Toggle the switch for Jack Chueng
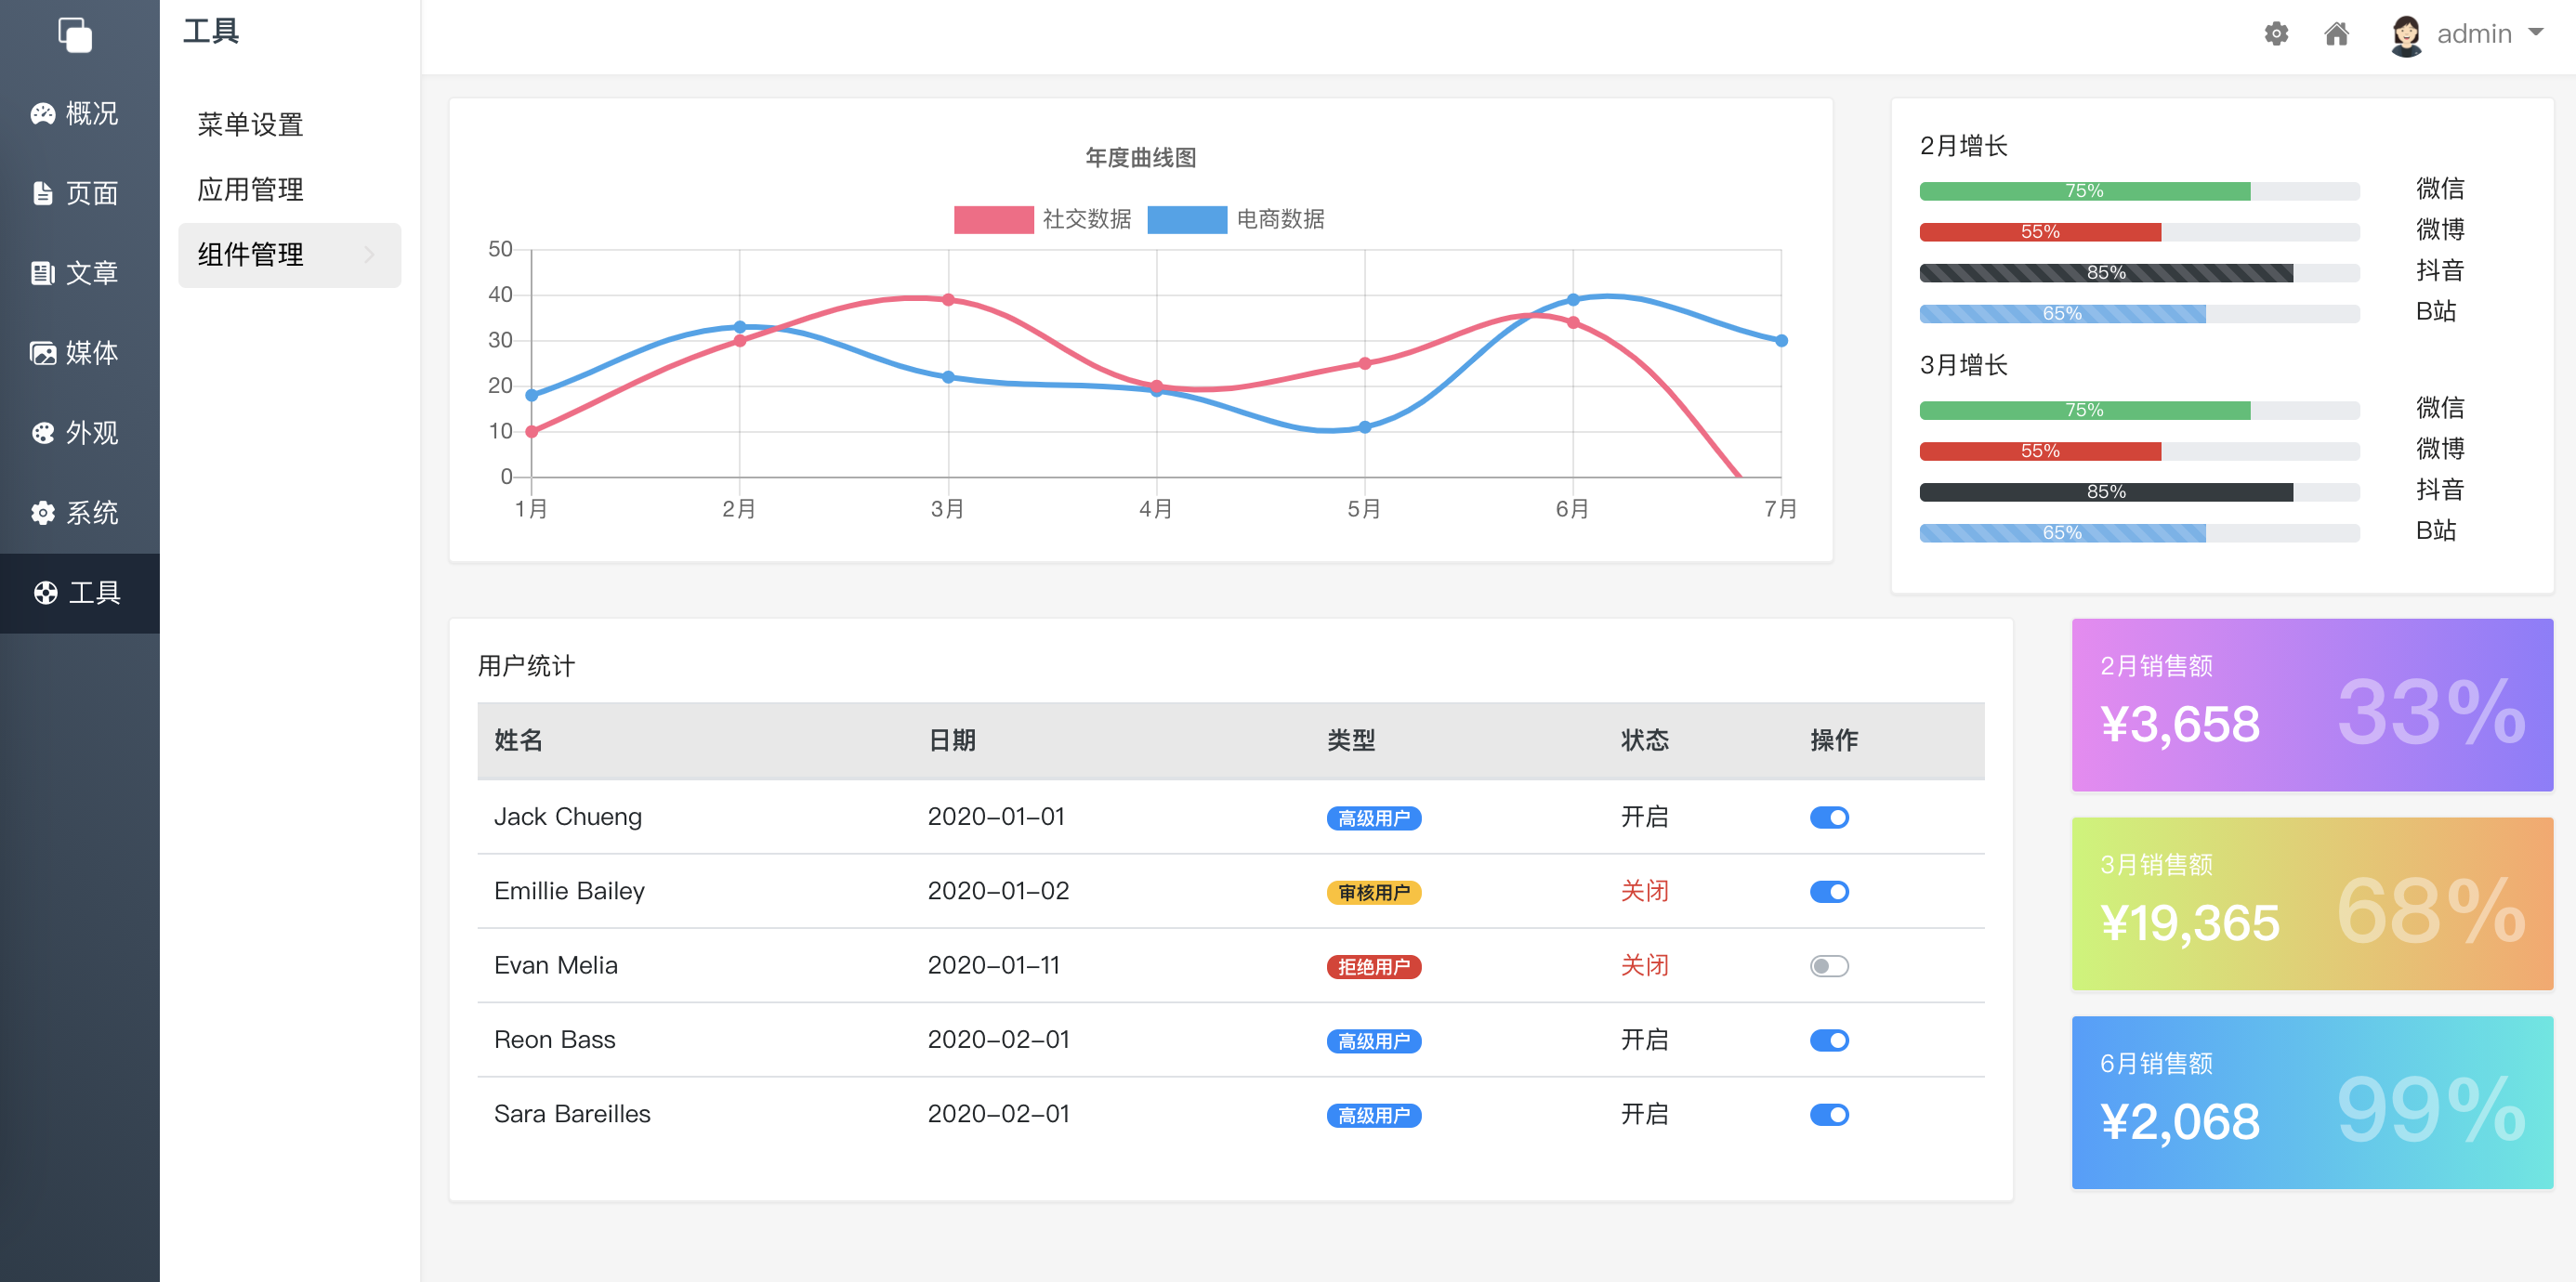Viewport: 2576px width, 1282px height. click(x=1829, y=818)
